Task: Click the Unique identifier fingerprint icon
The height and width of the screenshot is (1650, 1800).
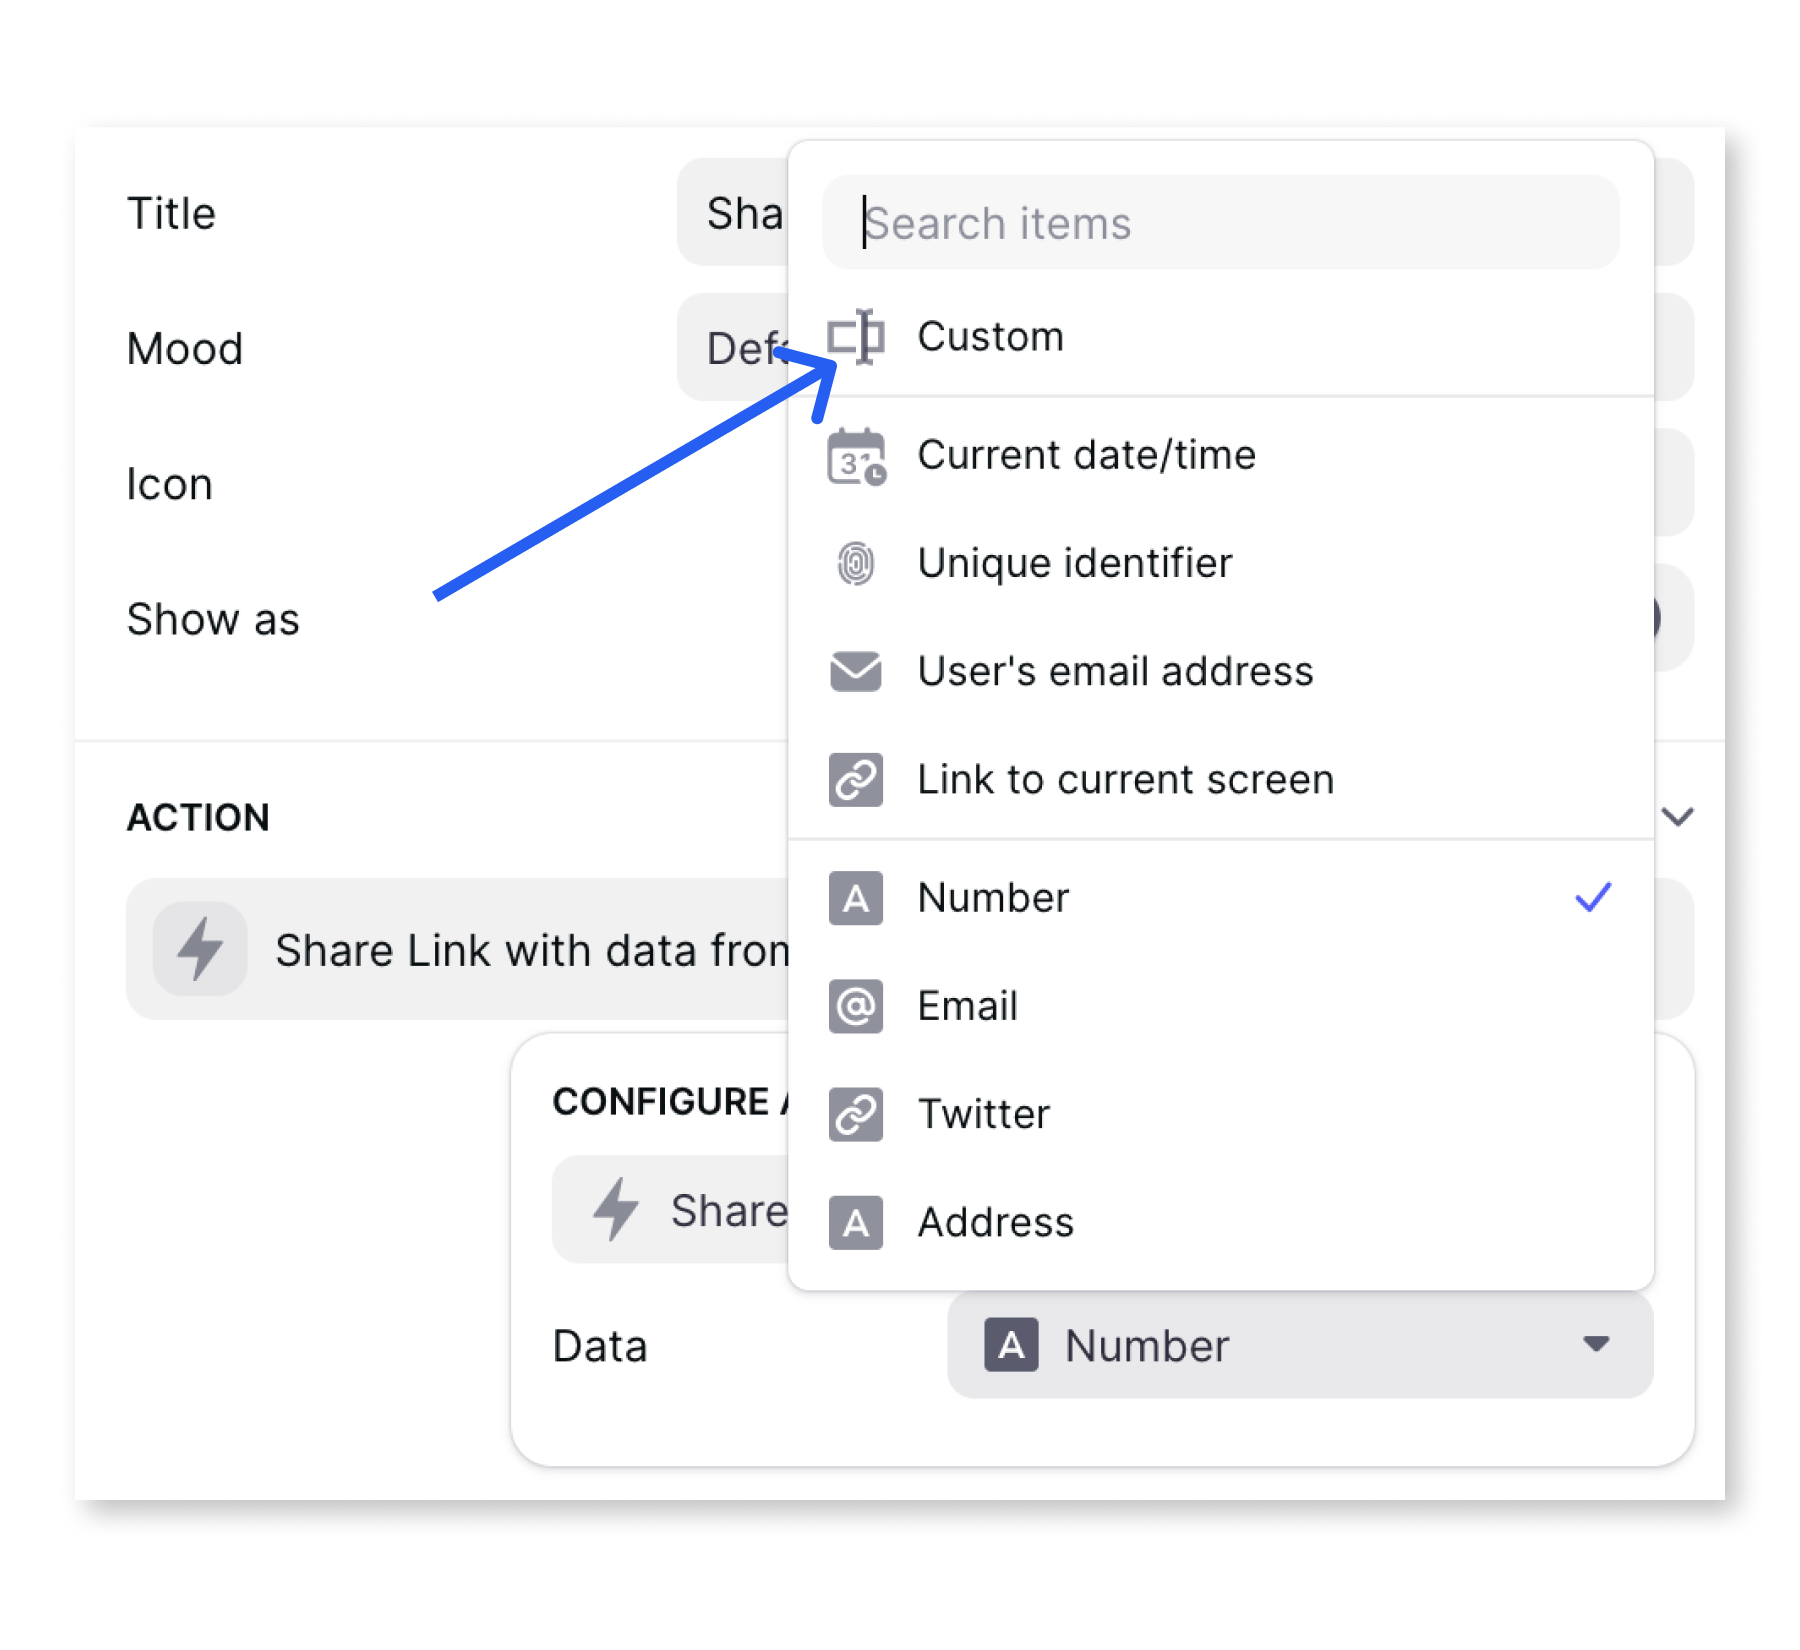Action: 856,564
